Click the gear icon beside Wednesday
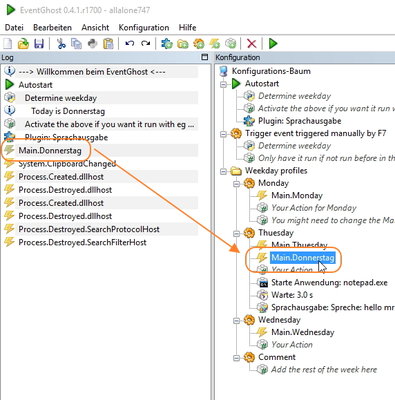 (249, 320)
